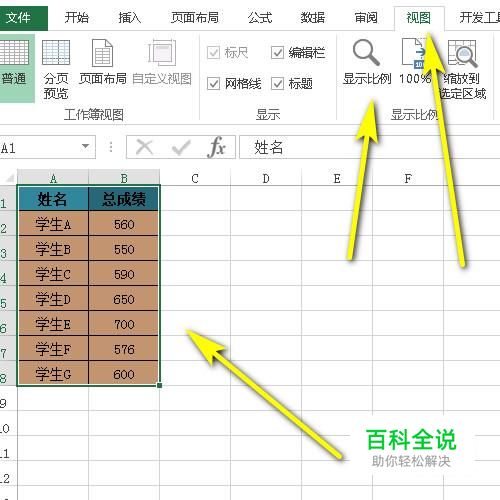Select cell 学生C
500x500 pixels.
click(53, 274)
